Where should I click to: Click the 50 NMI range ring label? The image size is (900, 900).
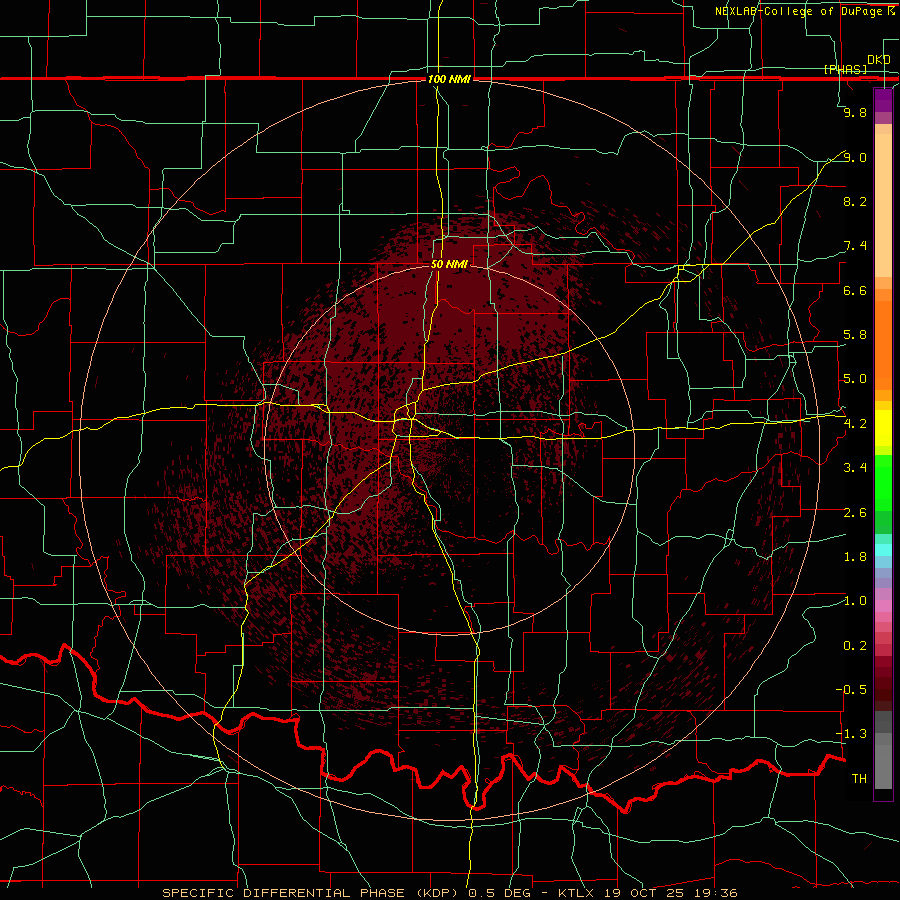(449, 265)
